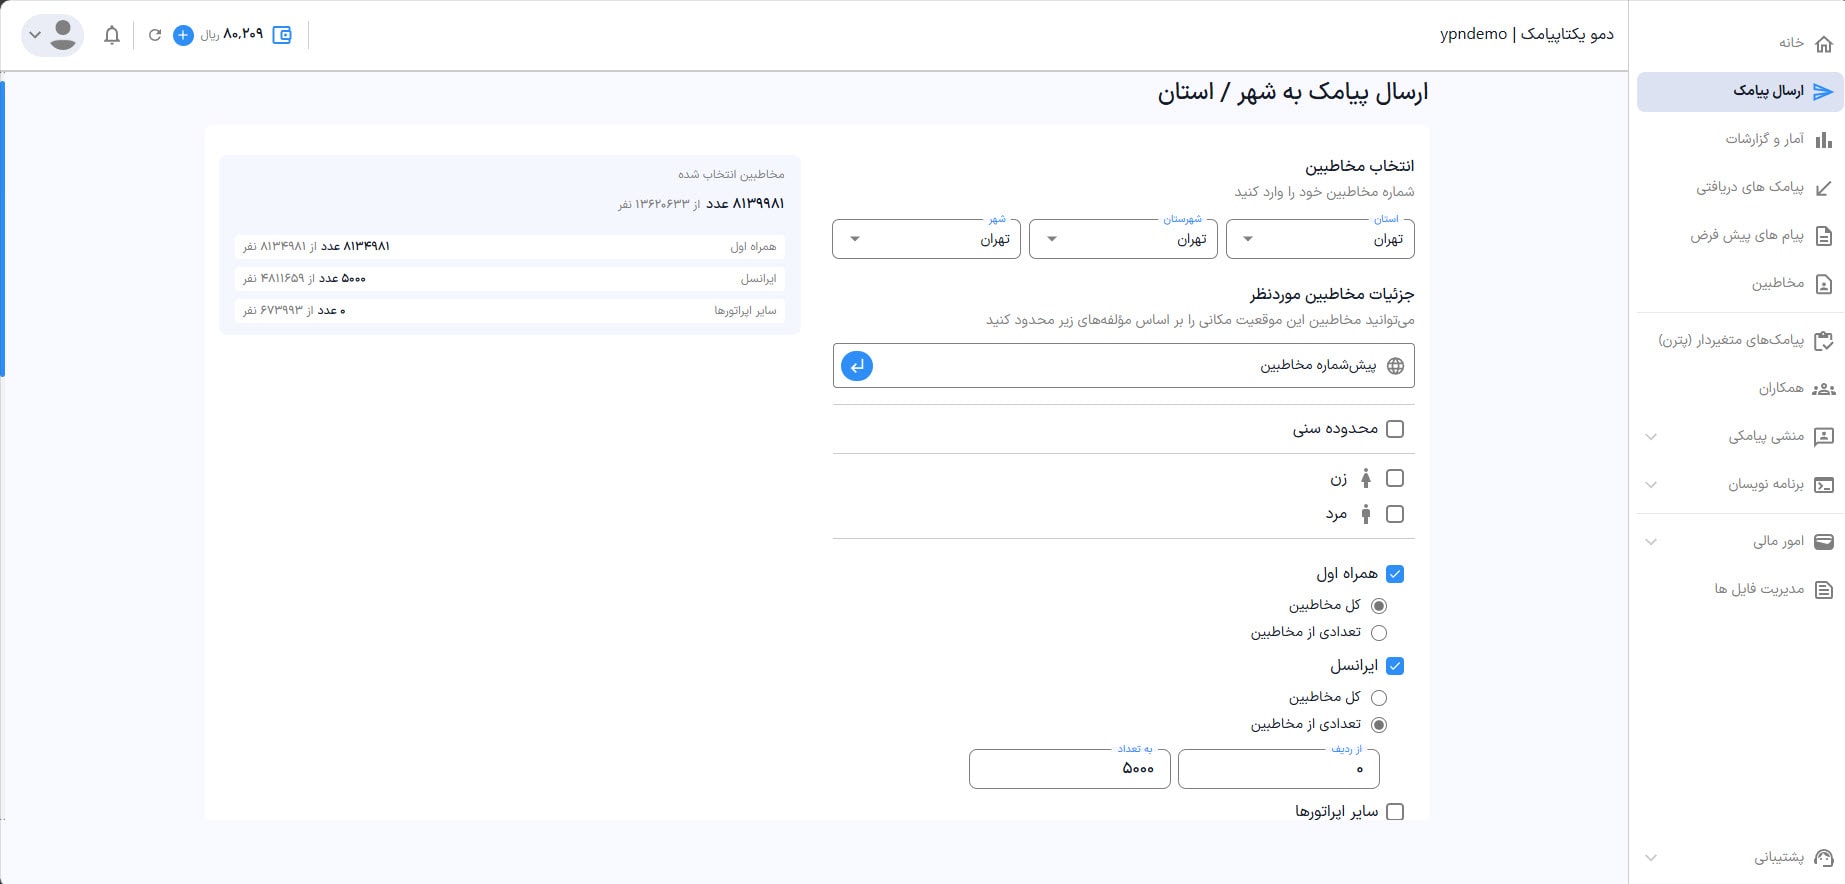Uncheck the Hamrah Aval (همراه اول) checkbox
Image resolution: width=1845 pixels, height=884 pixels.
tap(1395, 574)
